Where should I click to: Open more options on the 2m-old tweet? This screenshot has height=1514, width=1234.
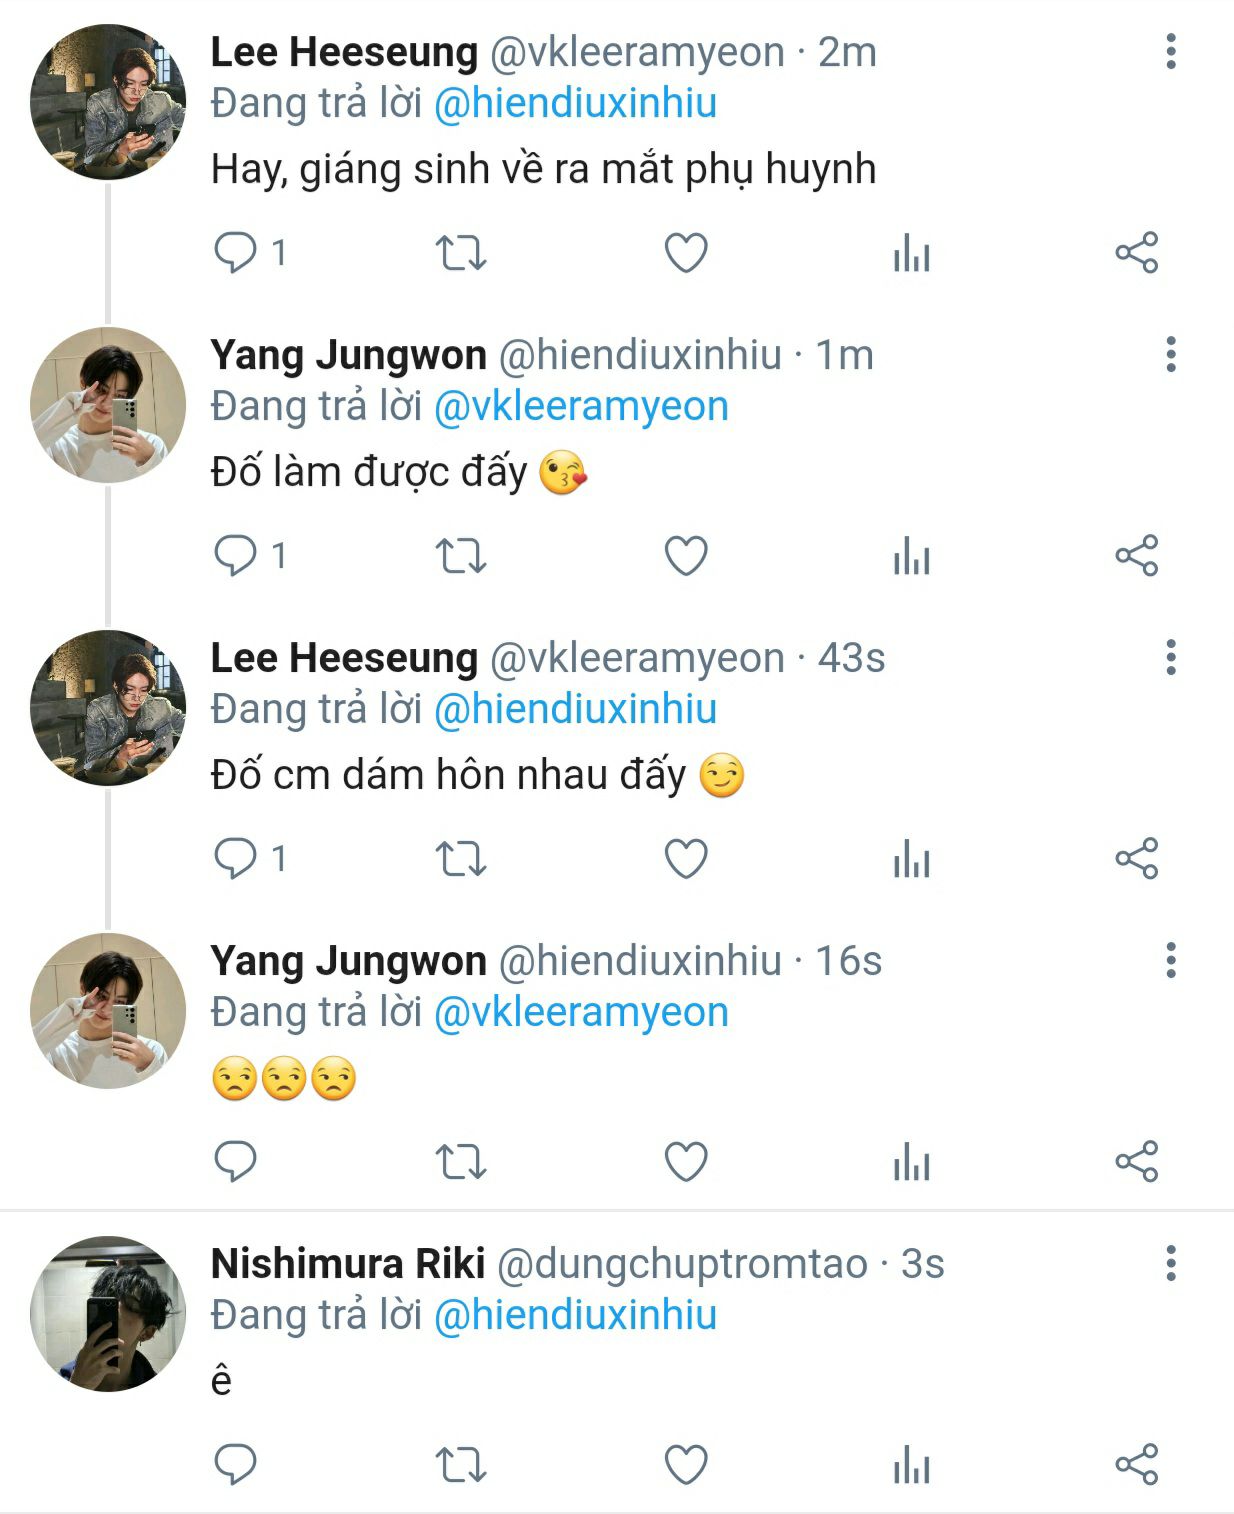[x=1170, y=51]
